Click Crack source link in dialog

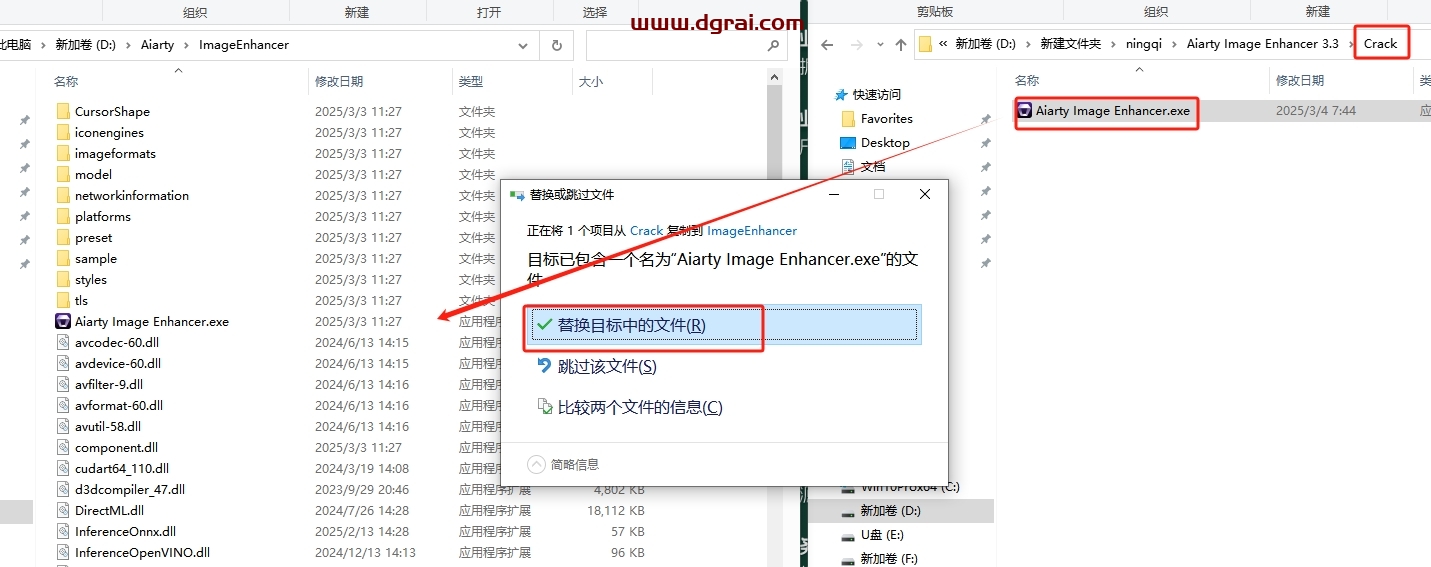click(x=646, y=230)
